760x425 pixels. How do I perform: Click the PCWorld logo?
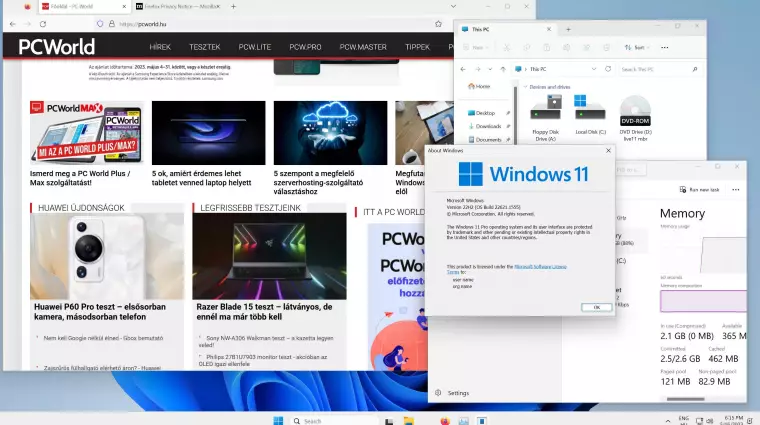57,47
